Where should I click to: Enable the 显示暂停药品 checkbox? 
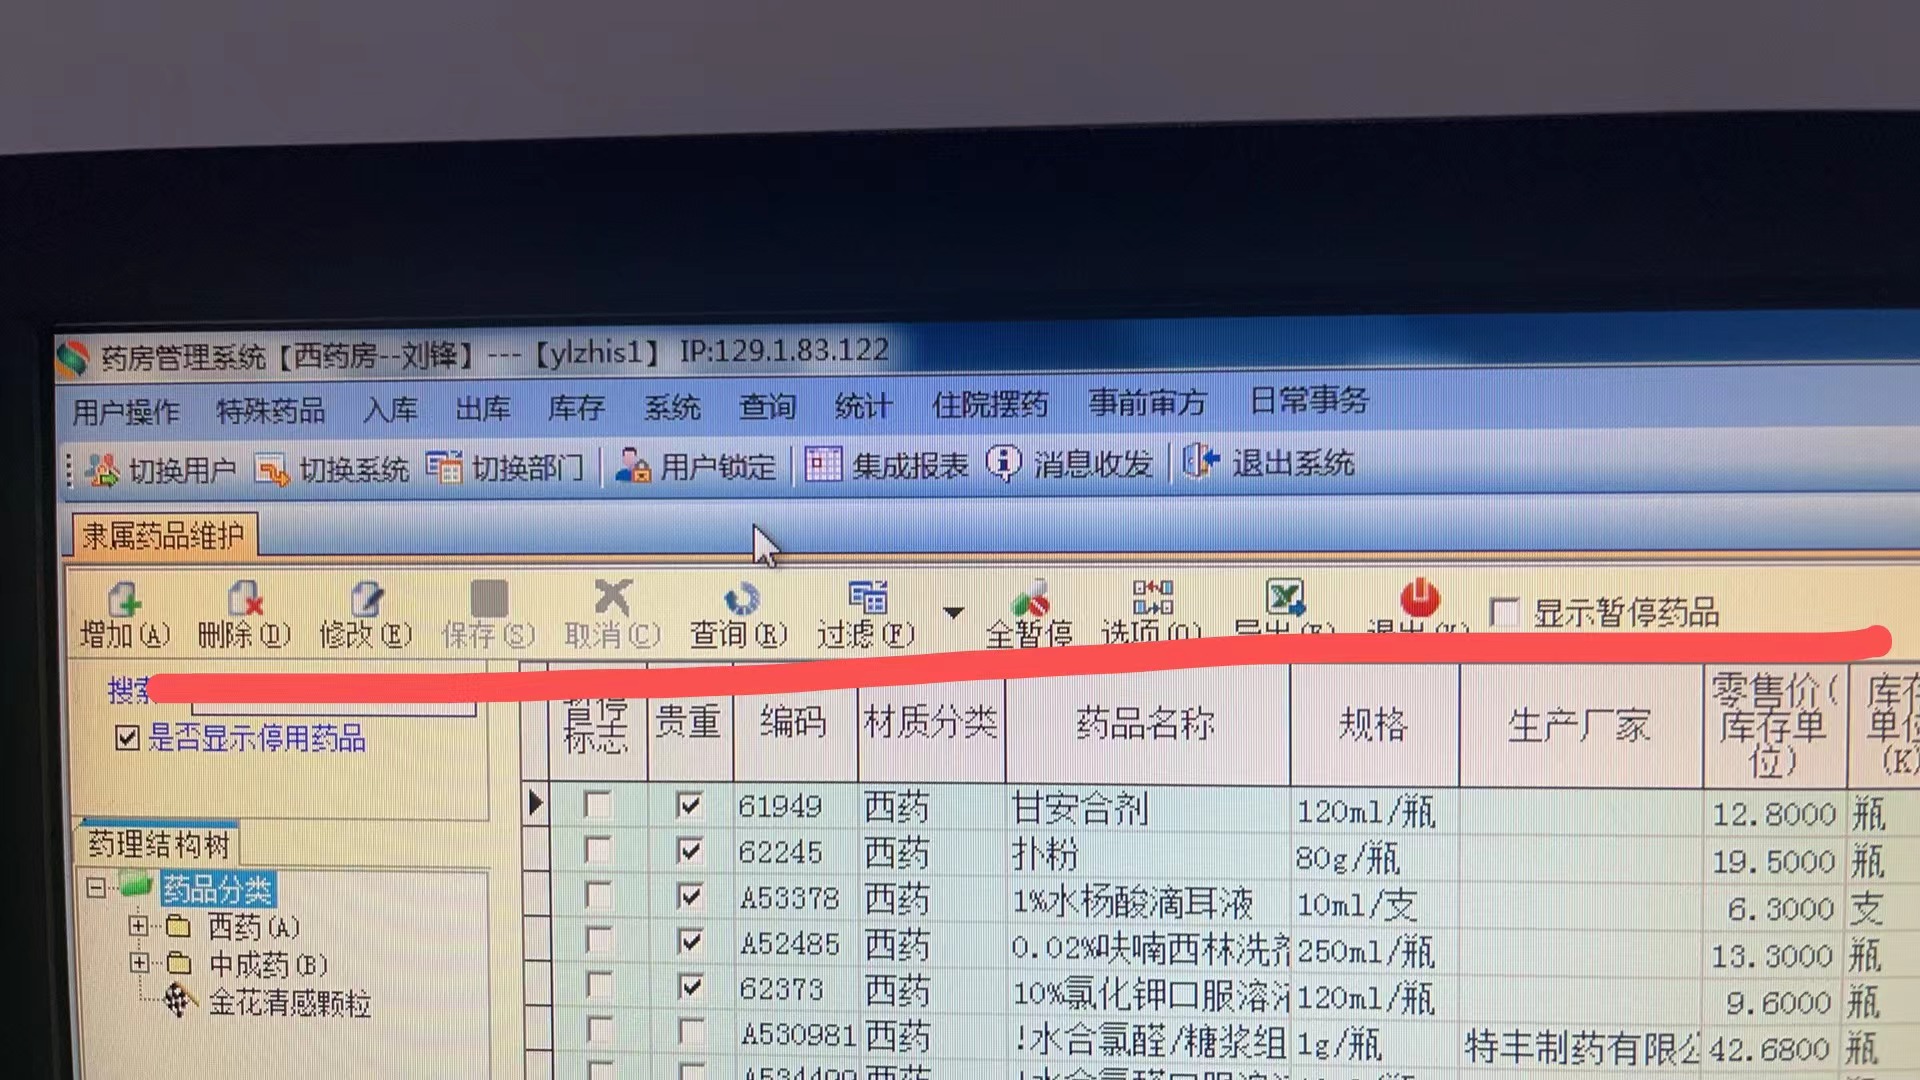coord(1504,612)
